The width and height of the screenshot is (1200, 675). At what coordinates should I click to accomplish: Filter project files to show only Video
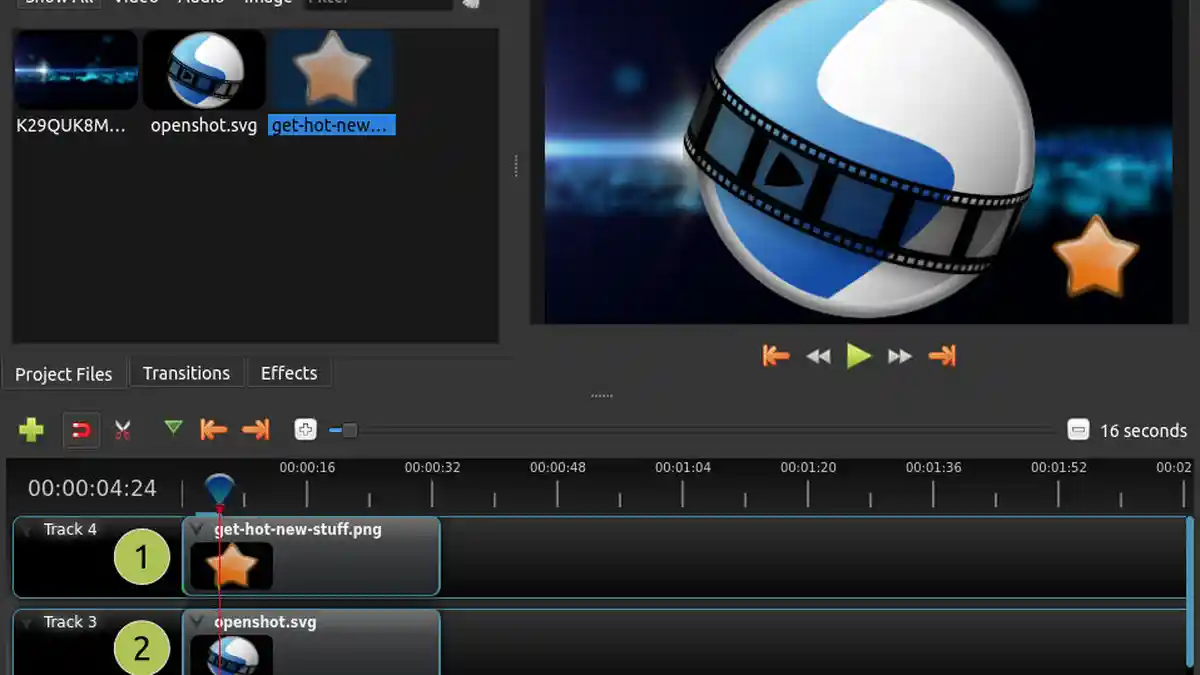coord(135,3)
